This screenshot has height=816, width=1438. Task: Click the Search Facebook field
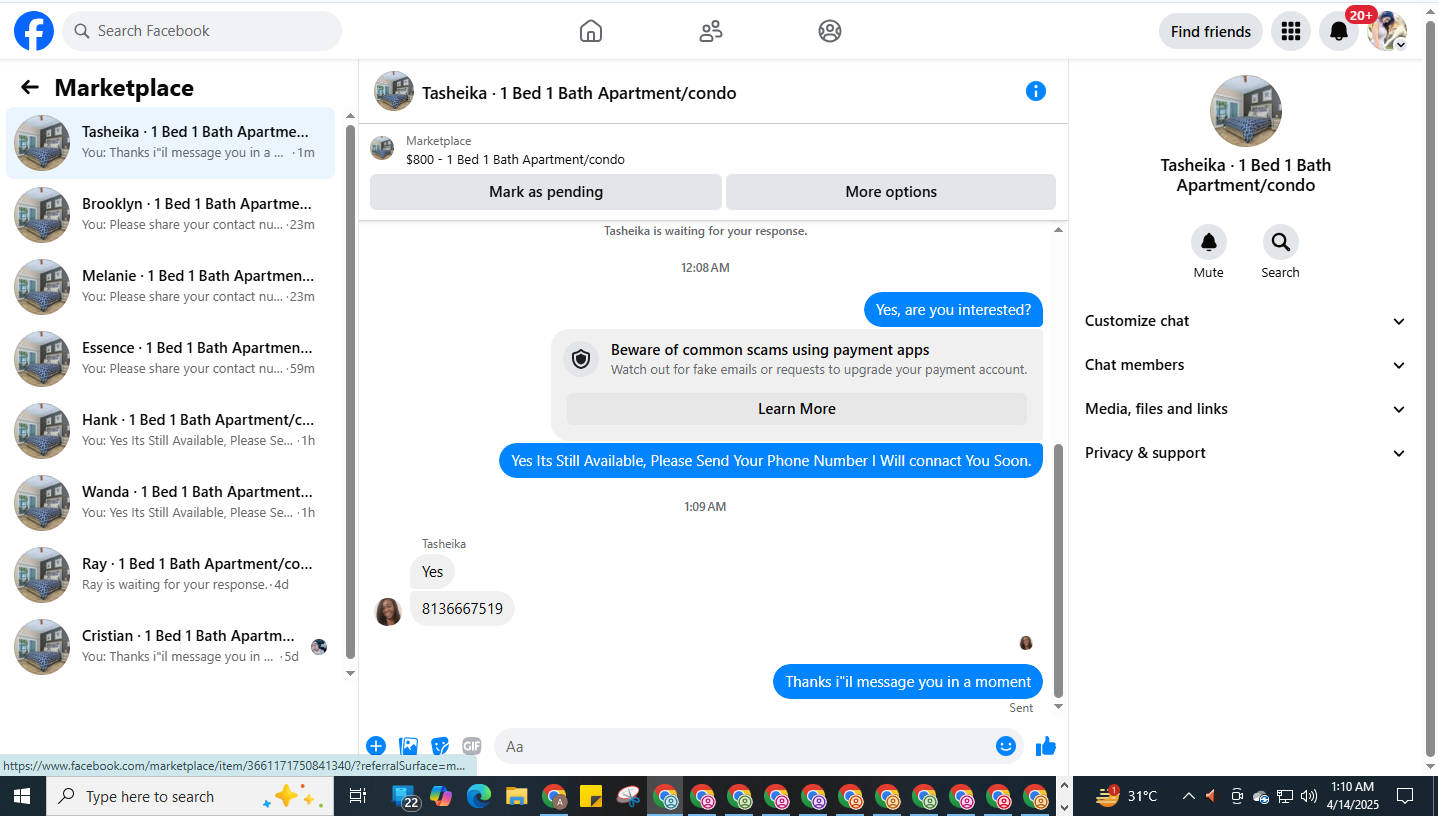202,31
